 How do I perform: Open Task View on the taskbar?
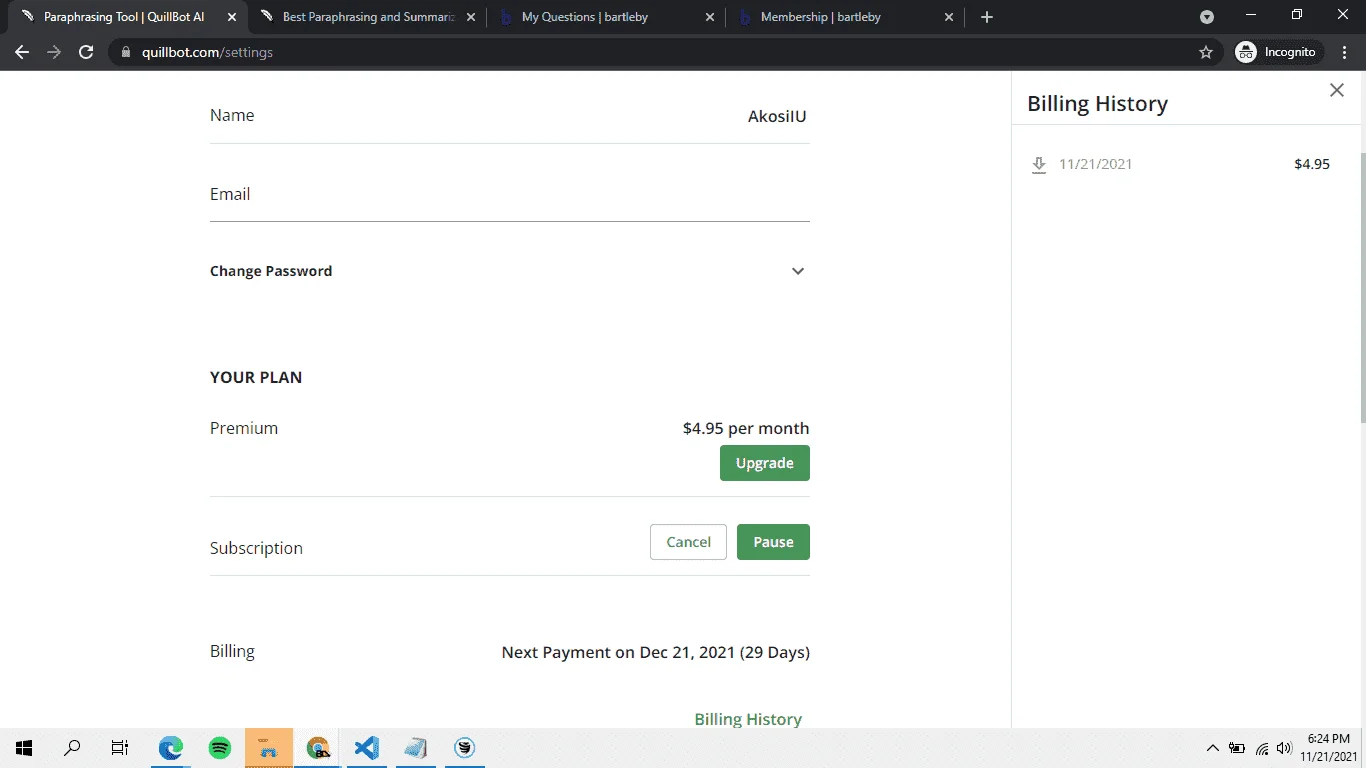[x=120, y=748]
